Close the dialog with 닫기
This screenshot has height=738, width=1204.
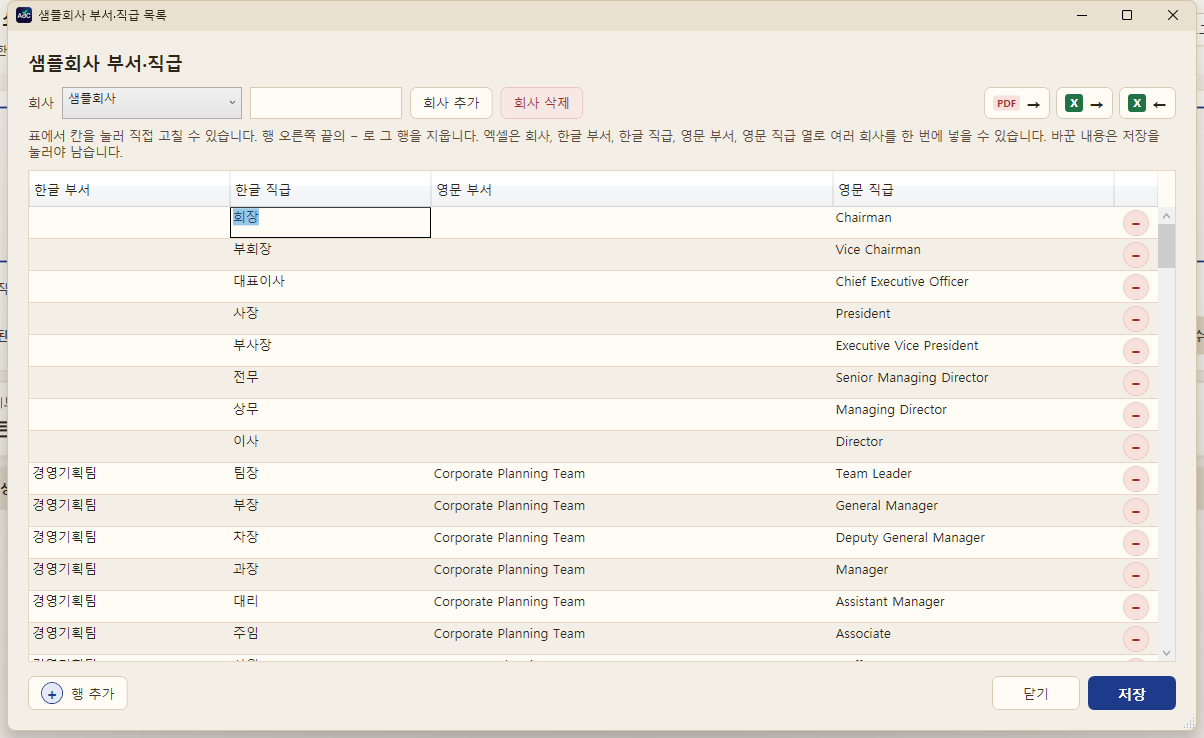click(x=1036, y=693)
